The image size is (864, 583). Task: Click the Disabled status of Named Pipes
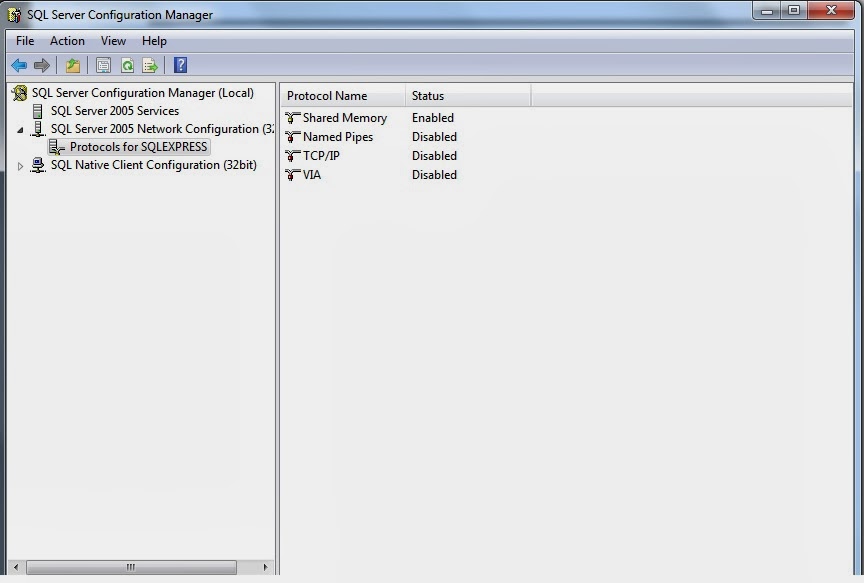click(x=435, y=137)
